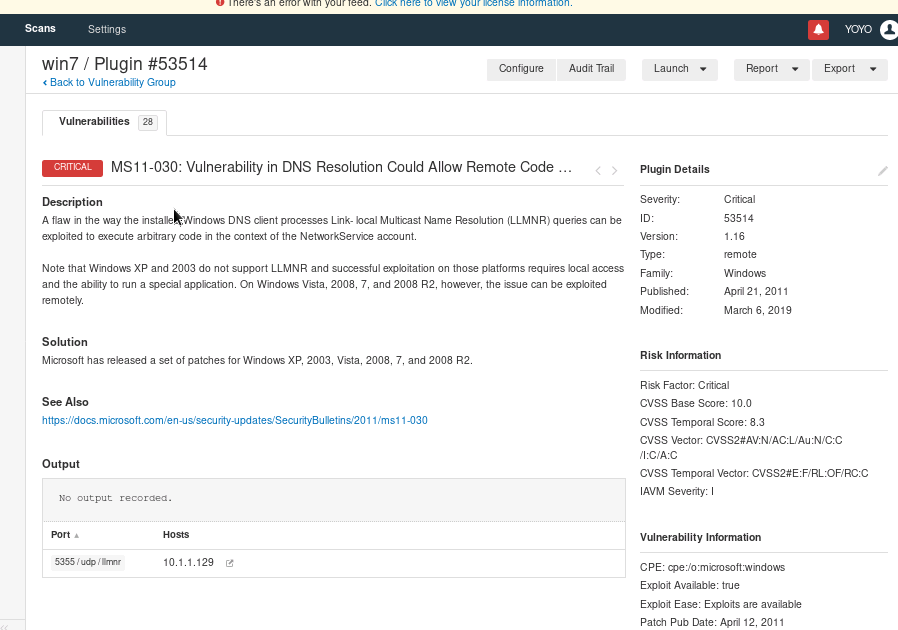Select the Vulnerabilities tab

pyautogui.click(x=104, y=122)
